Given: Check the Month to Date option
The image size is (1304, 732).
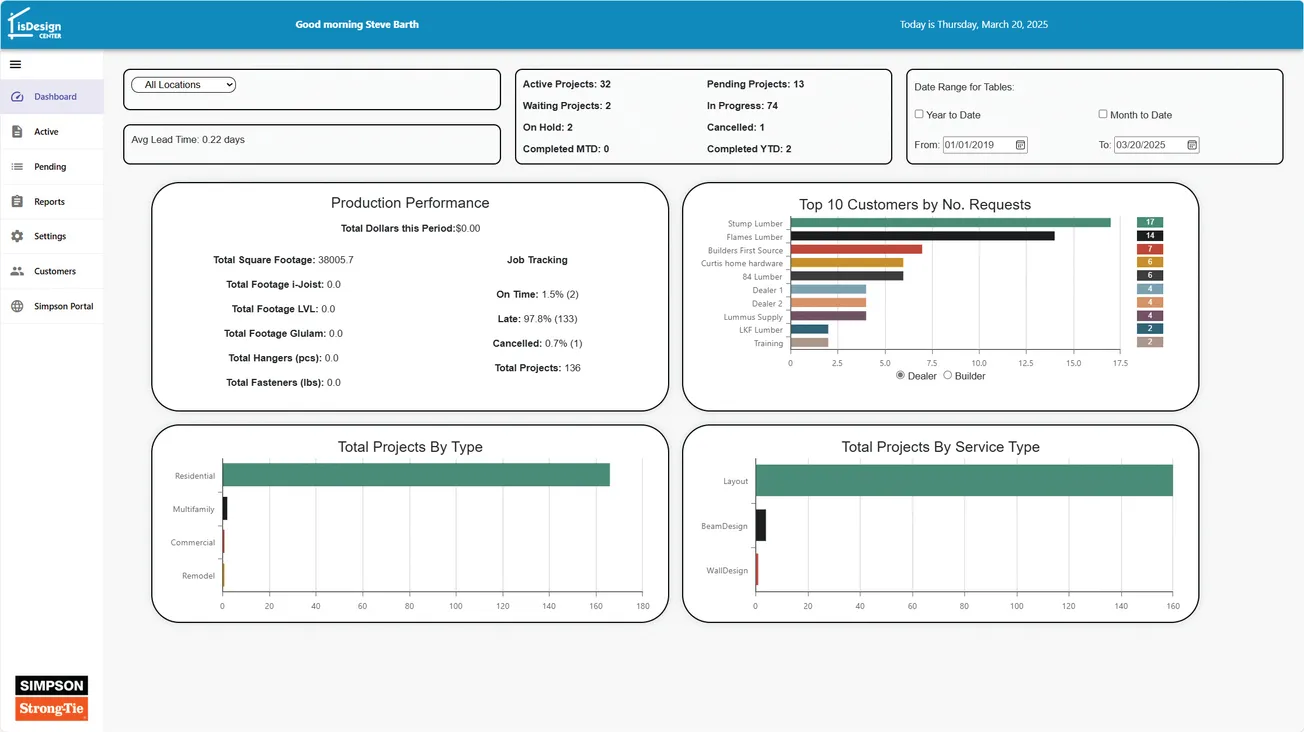Looking at the screenshot, I should (1103, 114).
